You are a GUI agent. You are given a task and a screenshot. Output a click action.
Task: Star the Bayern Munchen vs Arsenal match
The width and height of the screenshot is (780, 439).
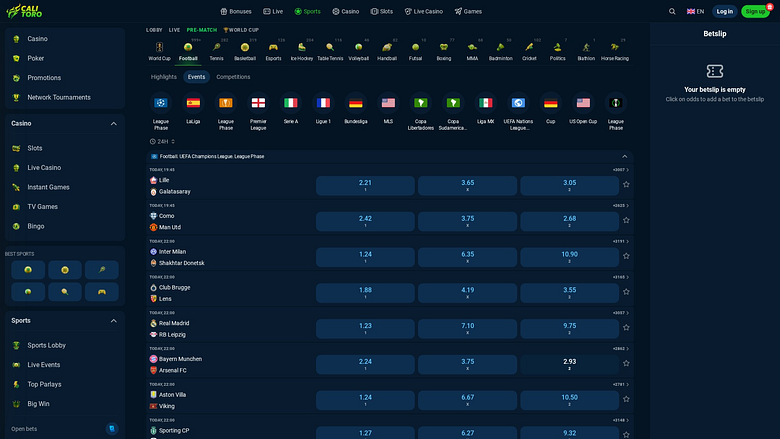coord(626,363)
